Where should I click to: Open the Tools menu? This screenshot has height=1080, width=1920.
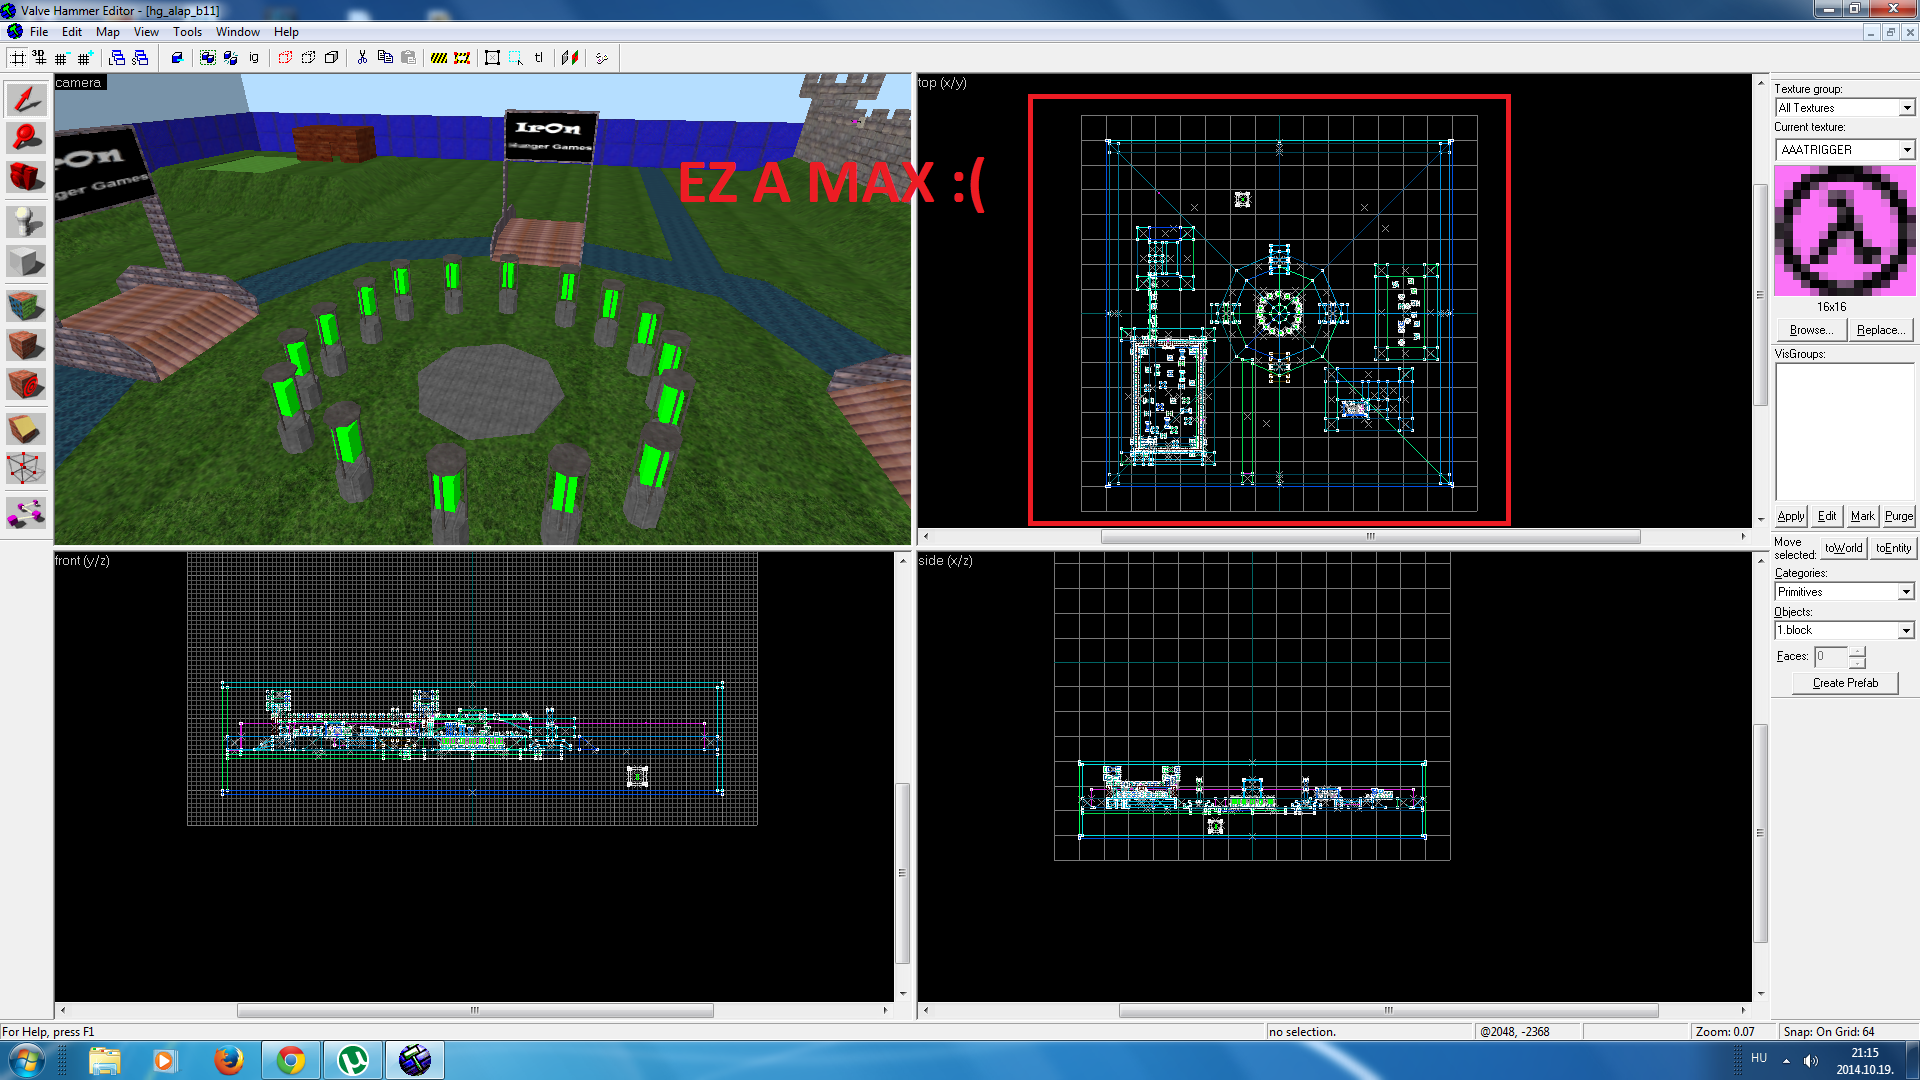(x=187, y=32)
